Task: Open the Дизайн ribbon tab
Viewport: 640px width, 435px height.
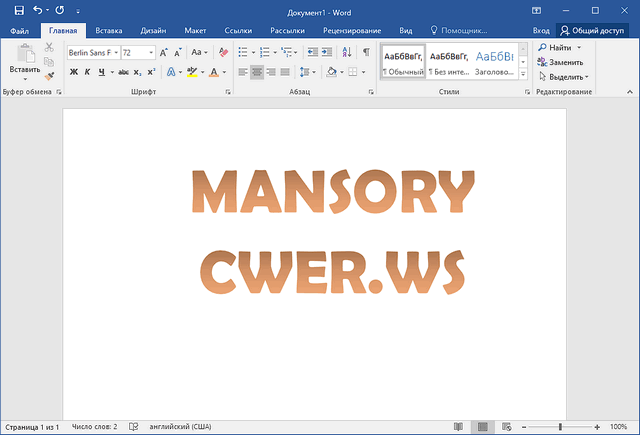Action: [x=153, y=31]
